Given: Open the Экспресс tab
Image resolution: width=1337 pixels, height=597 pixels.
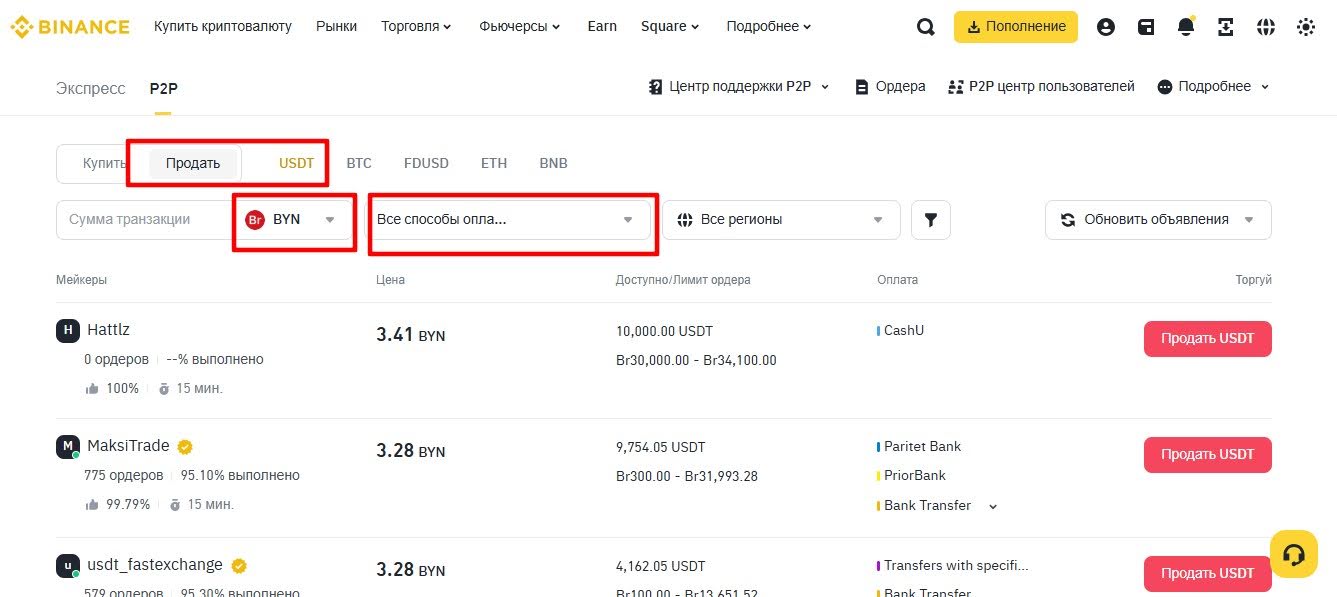Looking at the screenshot, I should pyautogui.click(x=90, y=88).
